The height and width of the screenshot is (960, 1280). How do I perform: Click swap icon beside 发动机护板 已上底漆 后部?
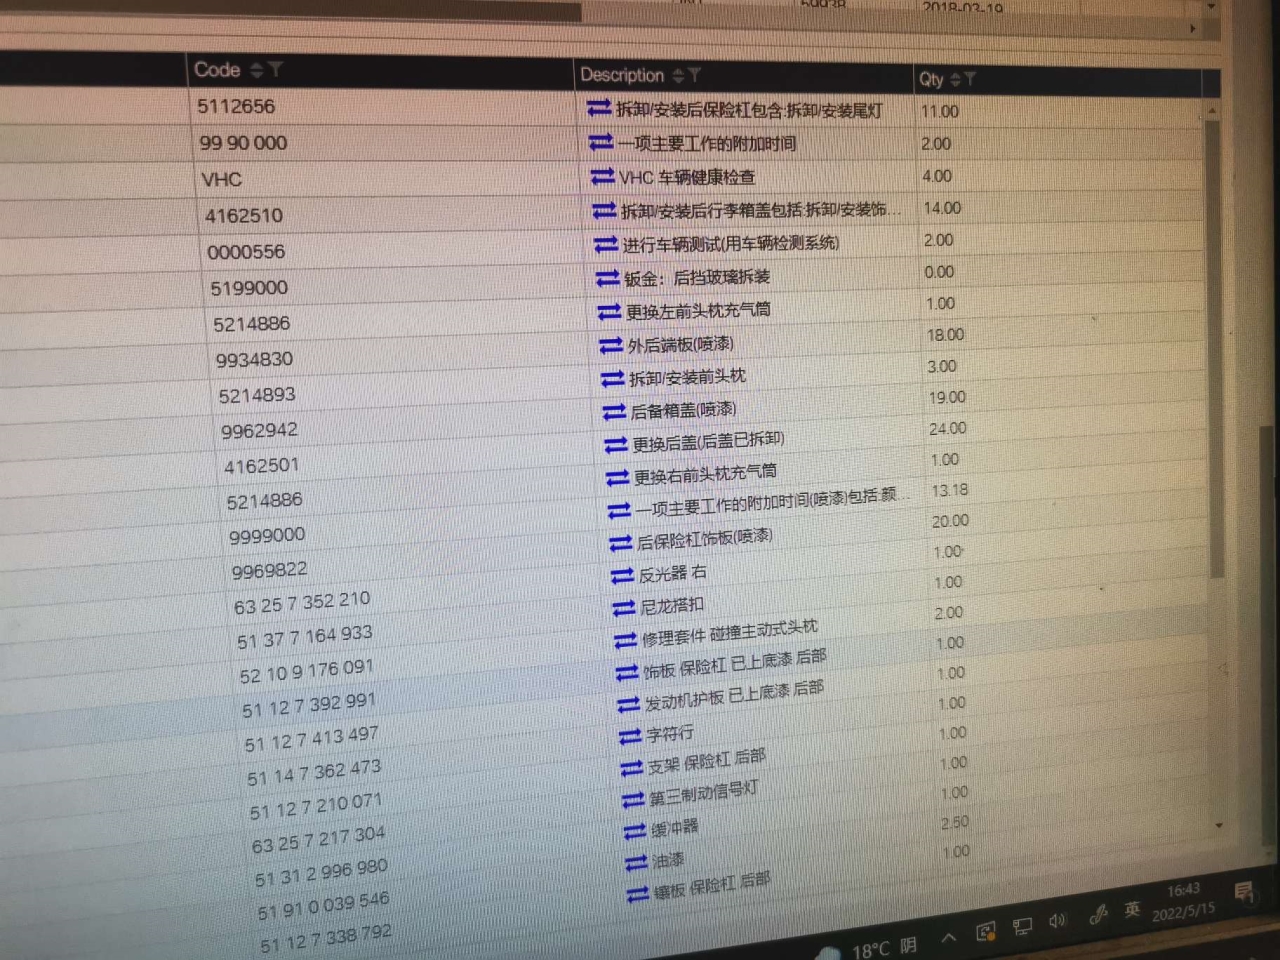(x=629, y=705)
